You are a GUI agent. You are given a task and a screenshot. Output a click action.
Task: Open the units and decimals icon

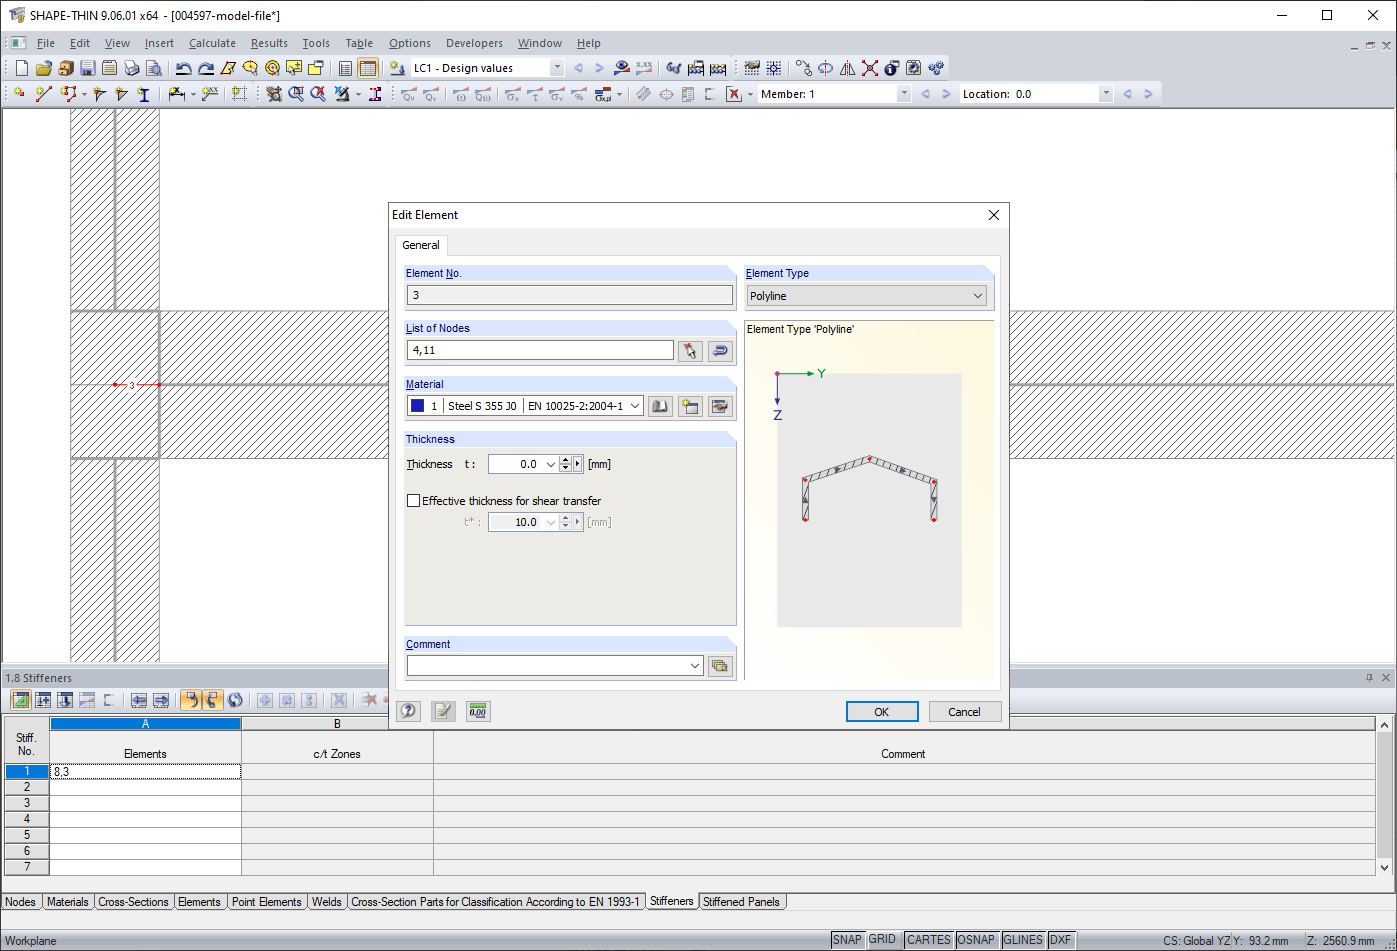(478, 711)
